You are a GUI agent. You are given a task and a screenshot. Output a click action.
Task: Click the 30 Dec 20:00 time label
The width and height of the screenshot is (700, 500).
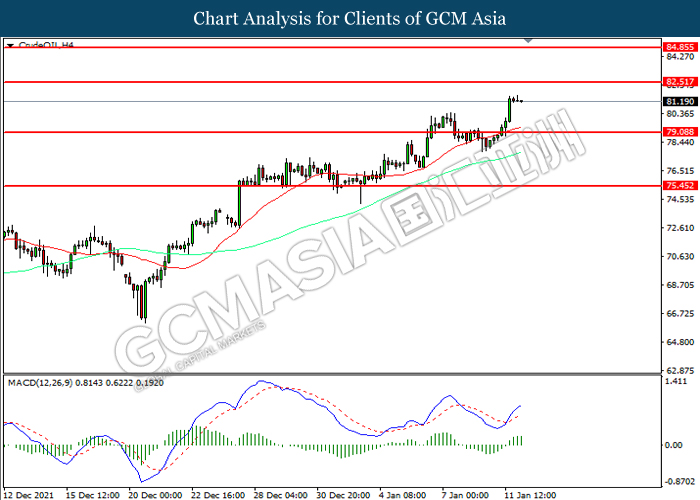click(343, 495)
